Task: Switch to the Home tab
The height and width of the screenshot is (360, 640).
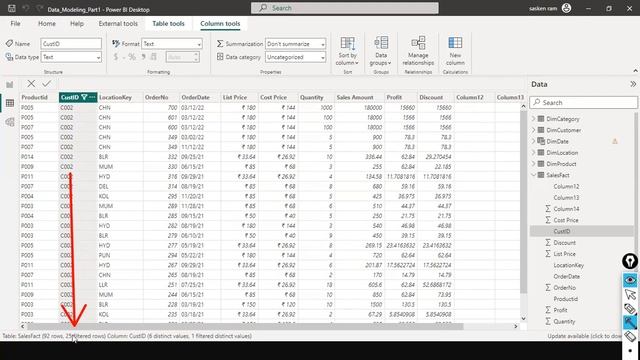Action: [47, 24]
